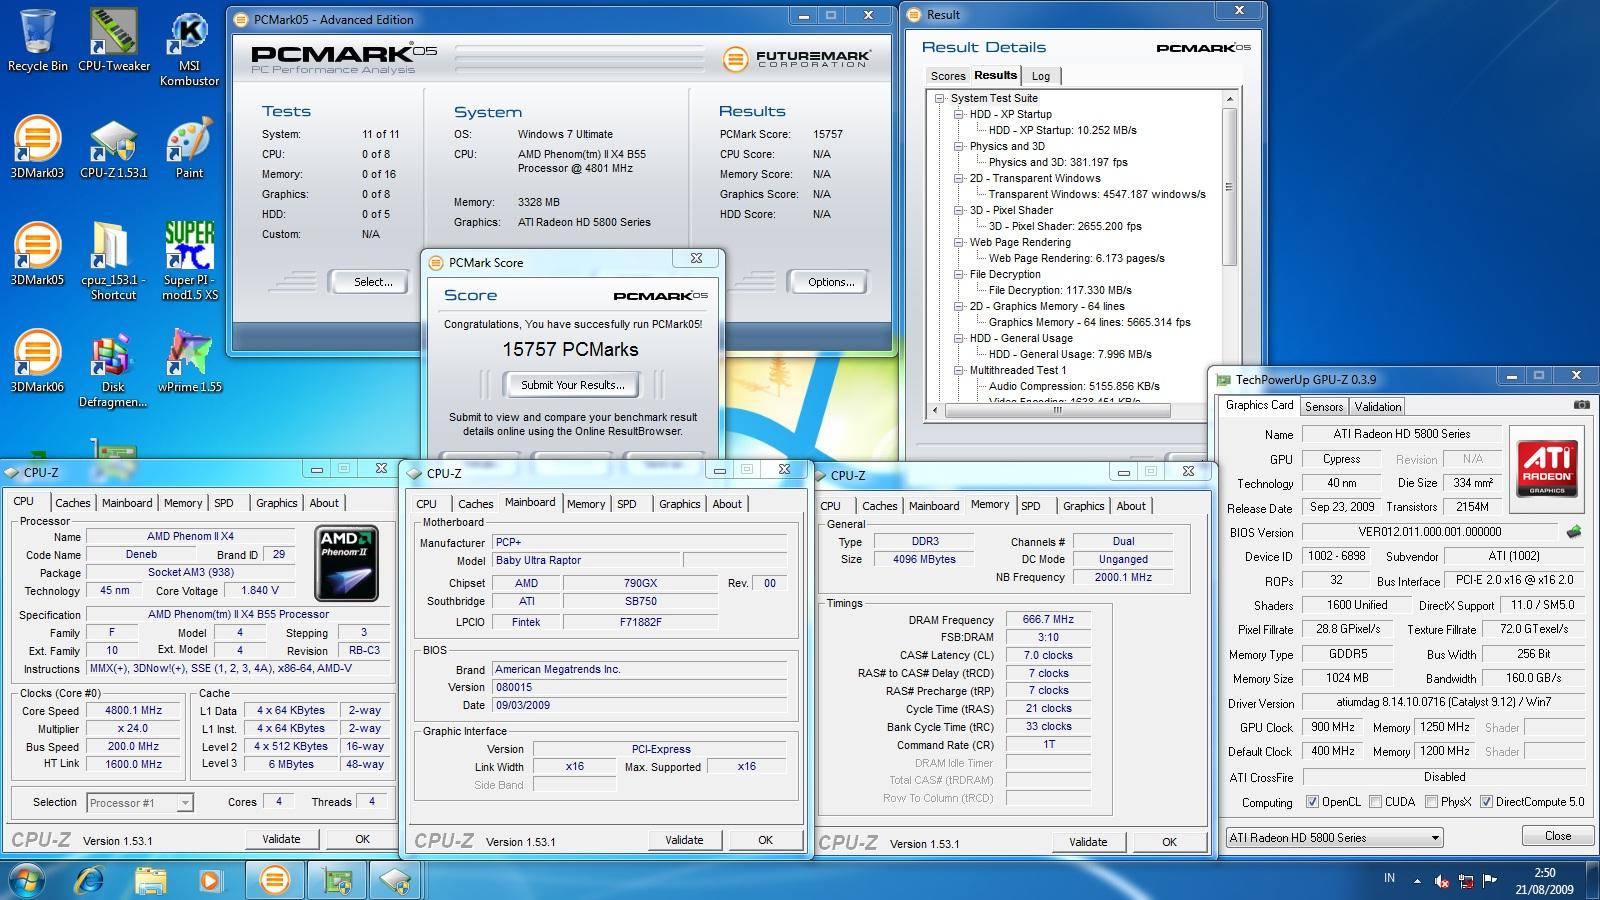Launch Paint from the desktop
This screenshot has width=1600, height=900.
coord(189,147)
